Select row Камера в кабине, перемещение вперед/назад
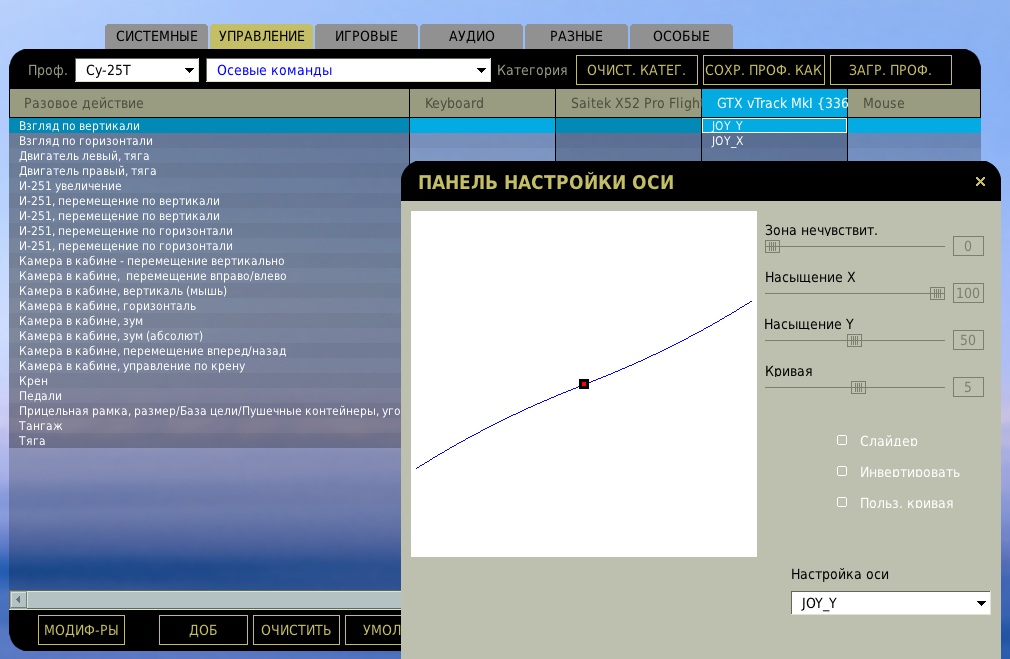Screen dimensions: 1010x659 coord(206,351)
